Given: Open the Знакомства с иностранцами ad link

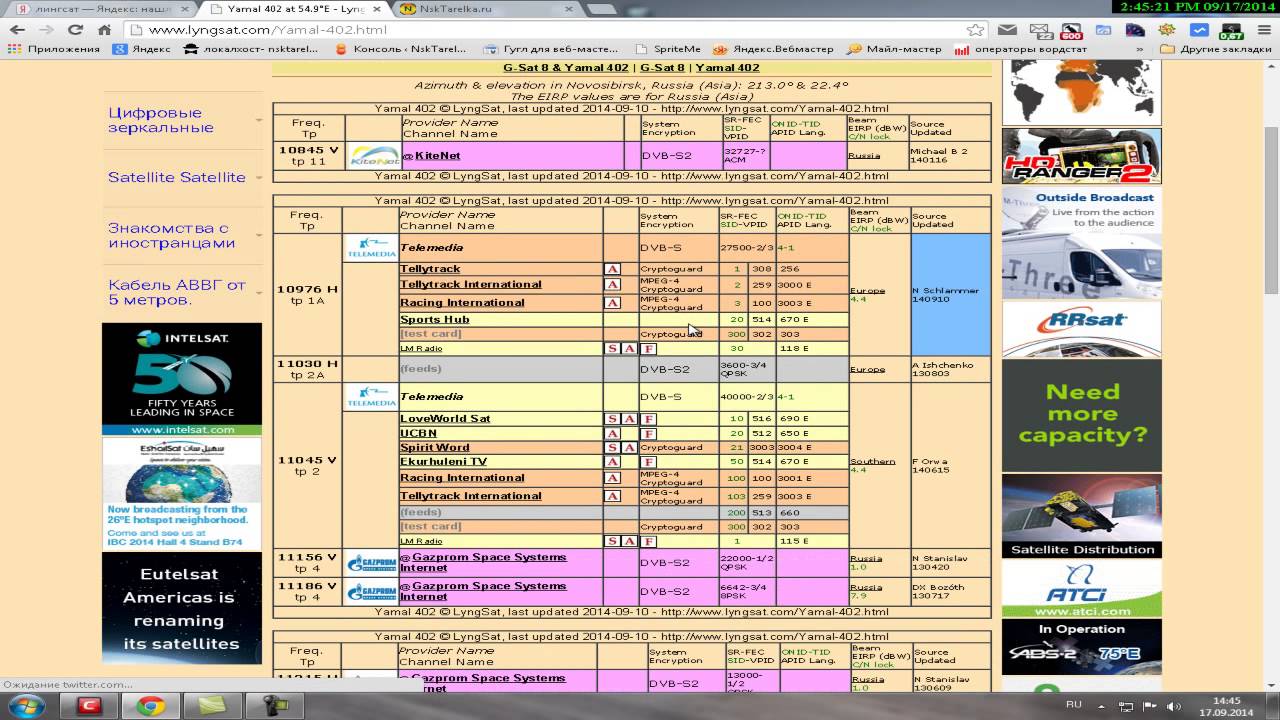Looking at the screenshot, I should click(172, 235).
